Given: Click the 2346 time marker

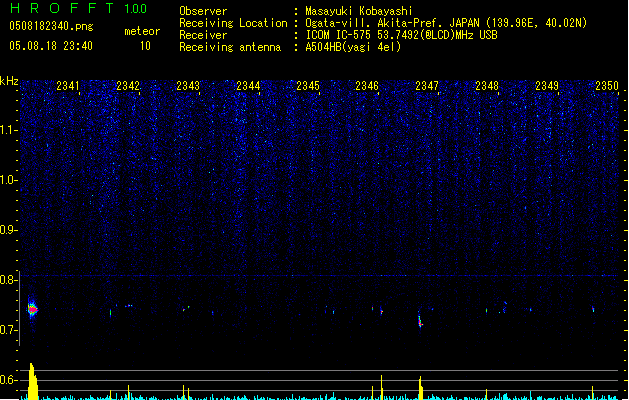Looking at the screenshot, I should click(367, 86).
